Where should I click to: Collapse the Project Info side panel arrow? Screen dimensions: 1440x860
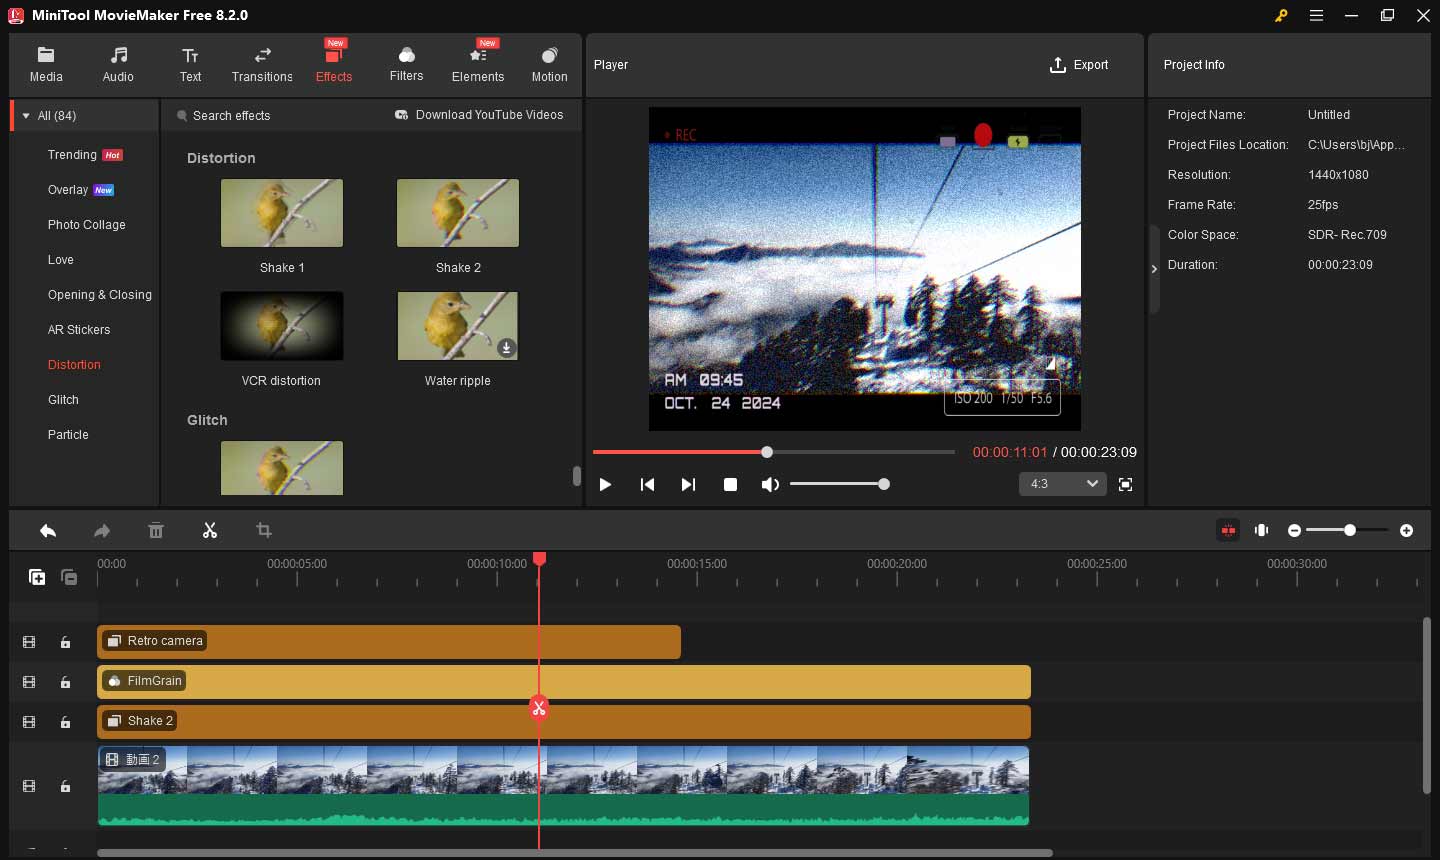pos(1154,269)
